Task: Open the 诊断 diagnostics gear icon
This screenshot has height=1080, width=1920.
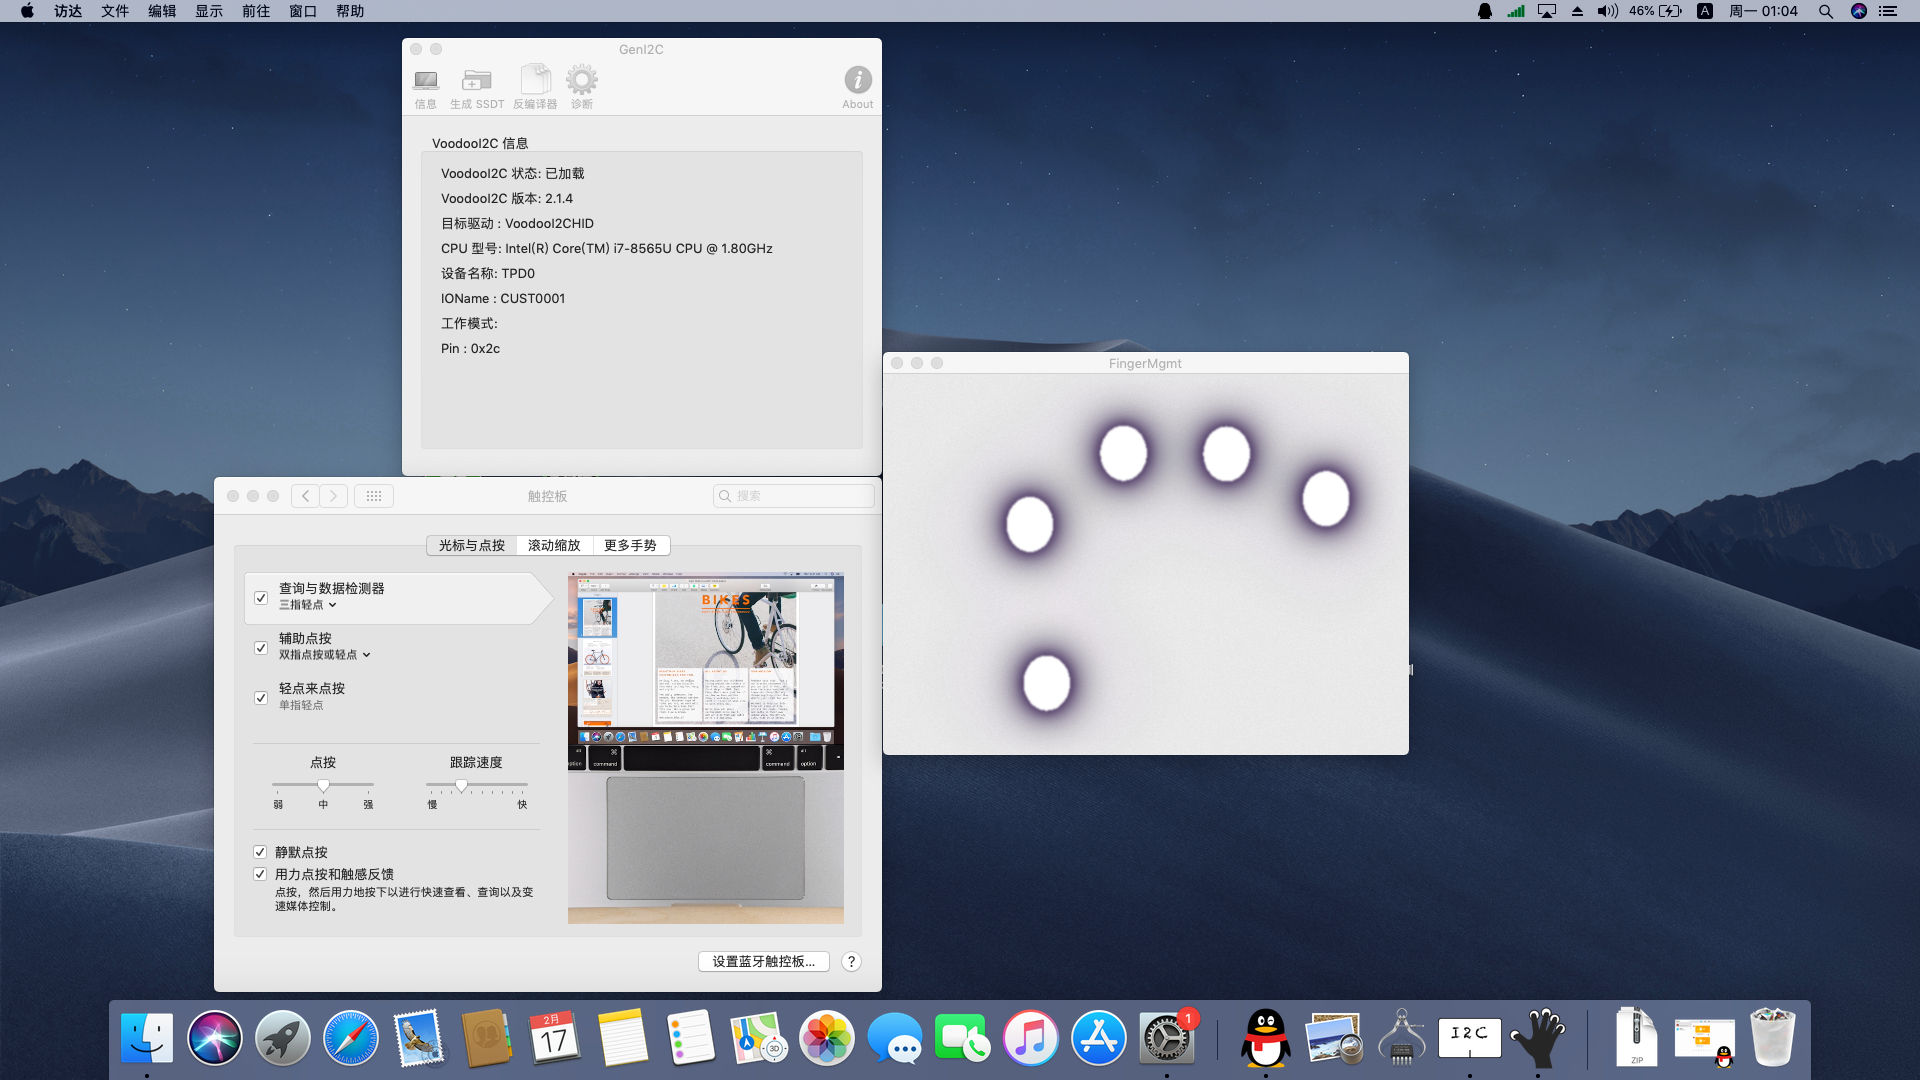Action: click(582, 87)
